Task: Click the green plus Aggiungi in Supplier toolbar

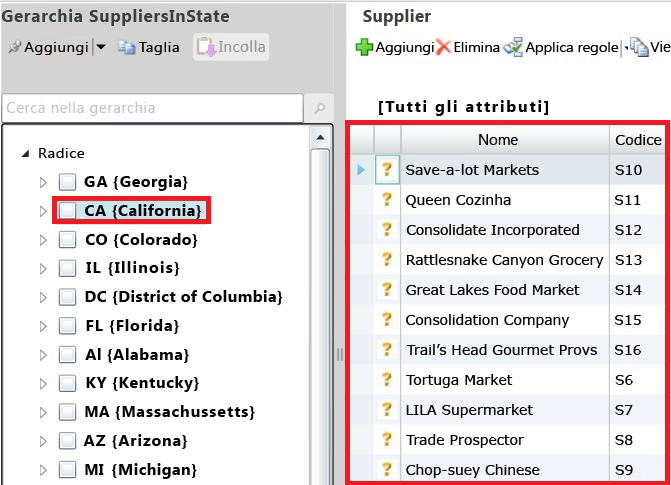Action: click(395, 47)
